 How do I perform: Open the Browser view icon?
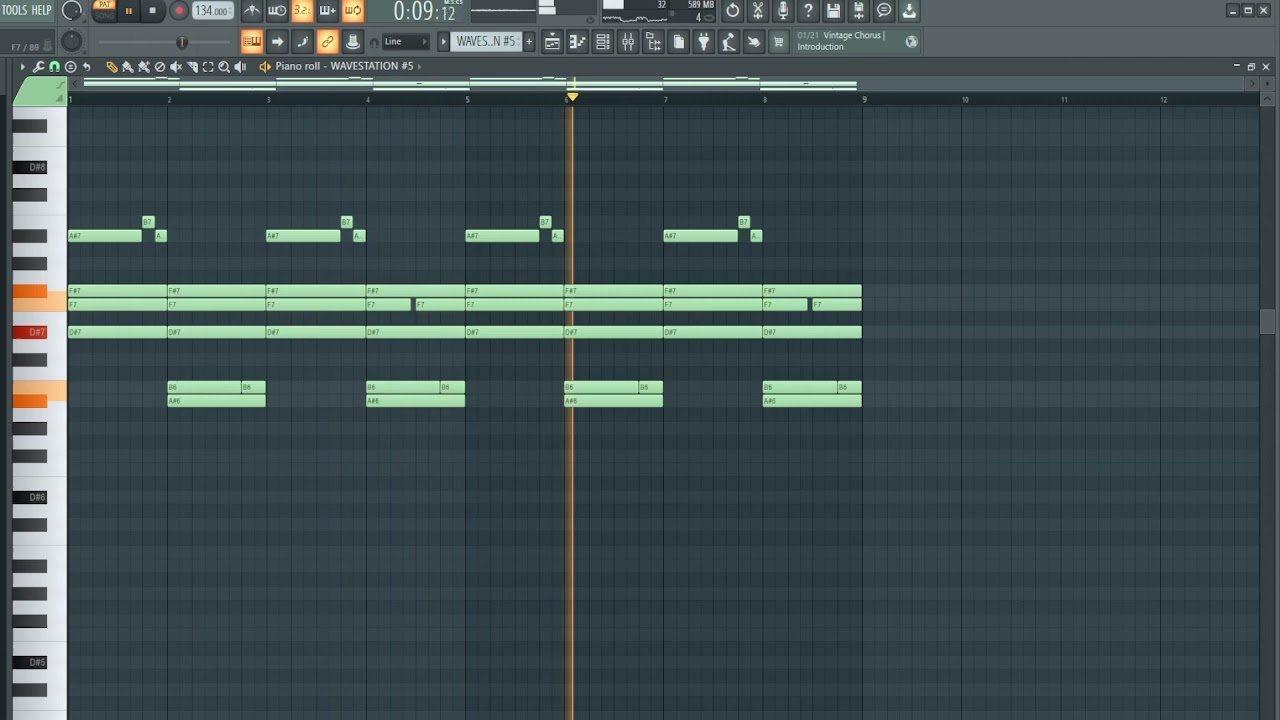[653, 42]
